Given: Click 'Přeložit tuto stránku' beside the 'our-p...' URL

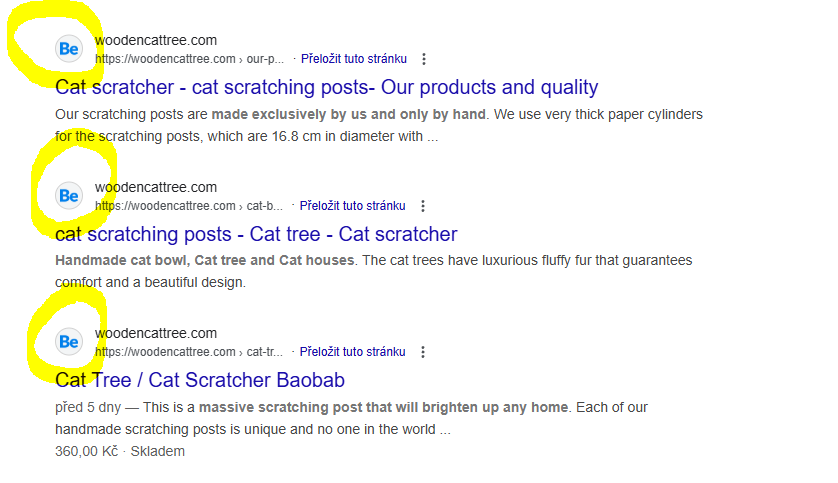Looking at the screenshot, I should (x=353, y=59).
